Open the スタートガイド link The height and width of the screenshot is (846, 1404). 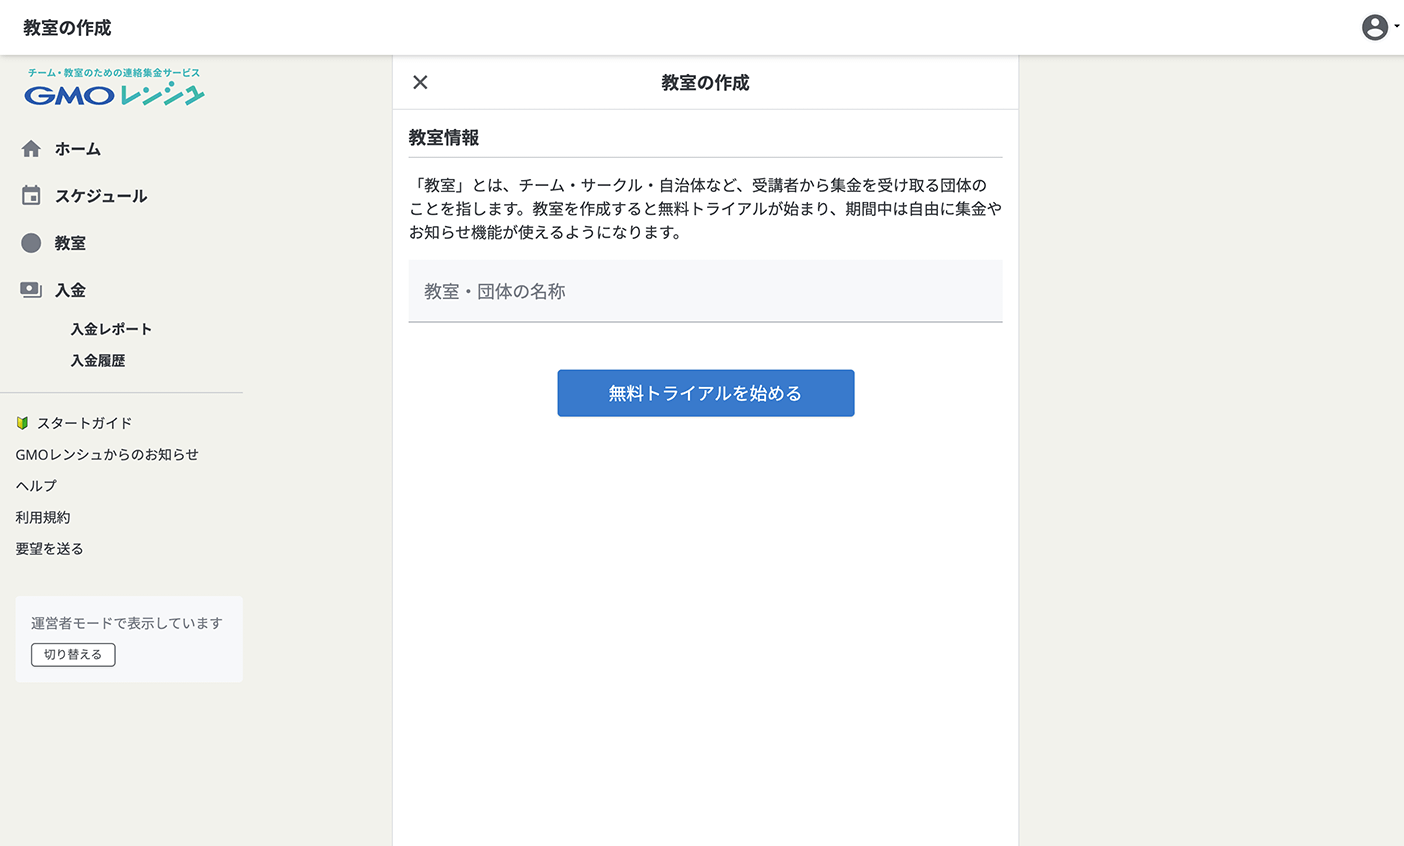[x=85, y=423]
